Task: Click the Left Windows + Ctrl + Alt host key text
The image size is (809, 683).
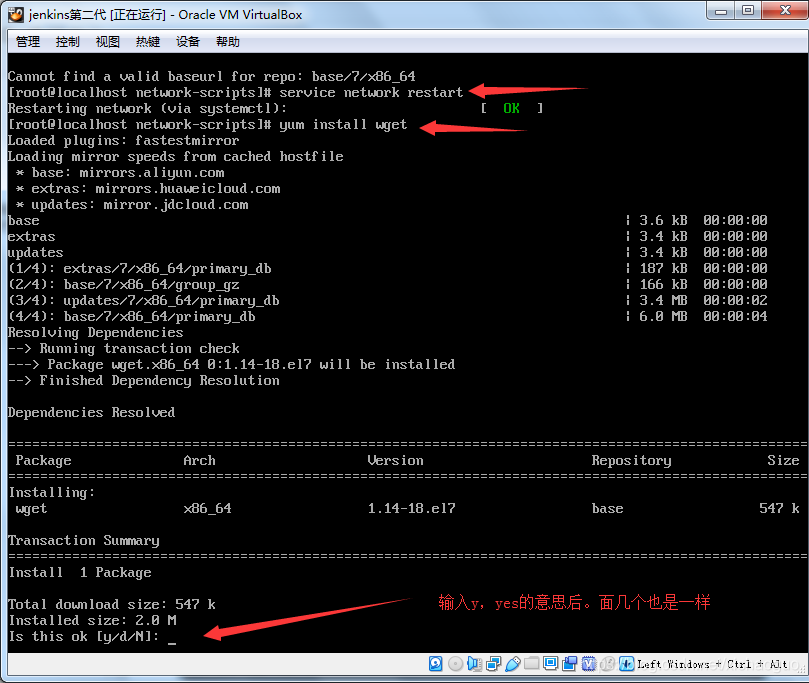Action: tap(712, 664)
